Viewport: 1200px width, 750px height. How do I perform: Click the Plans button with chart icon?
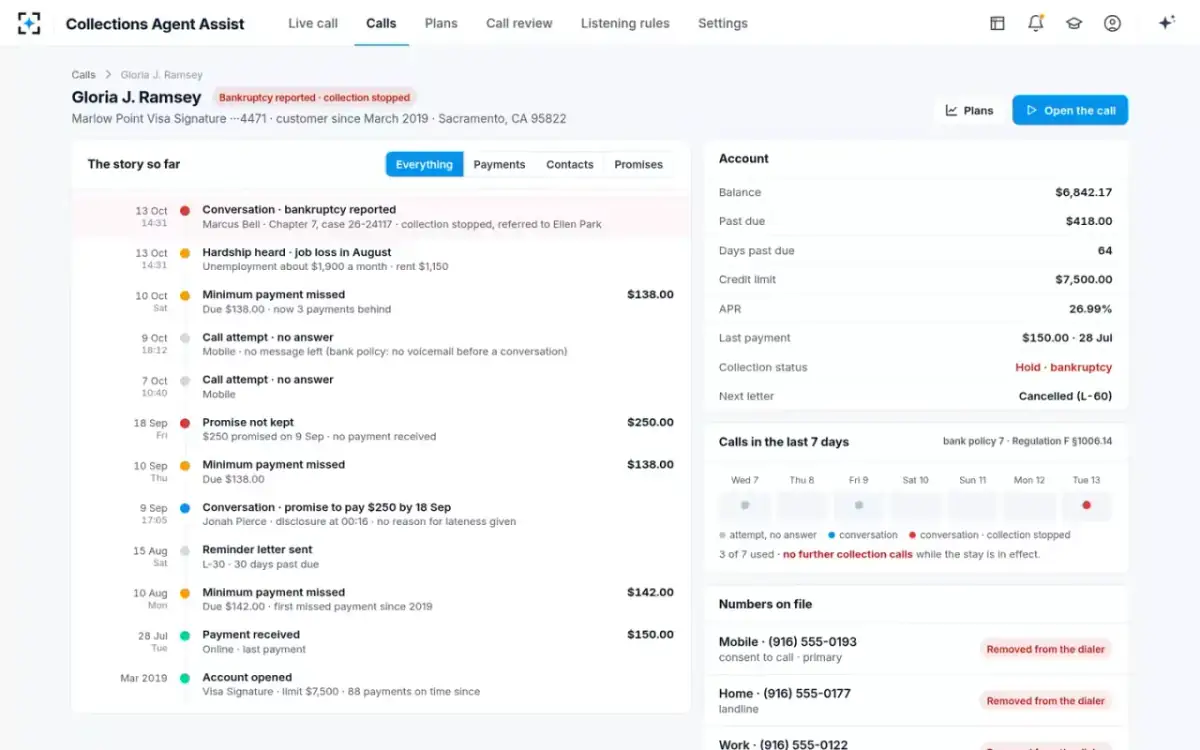[x=969, y=110]
